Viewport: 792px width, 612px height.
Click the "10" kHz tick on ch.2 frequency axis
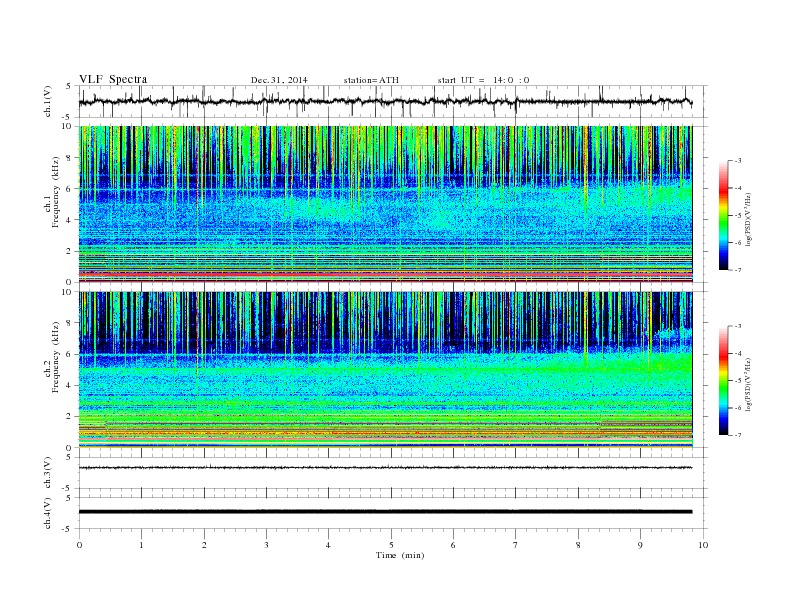point(67,292)
